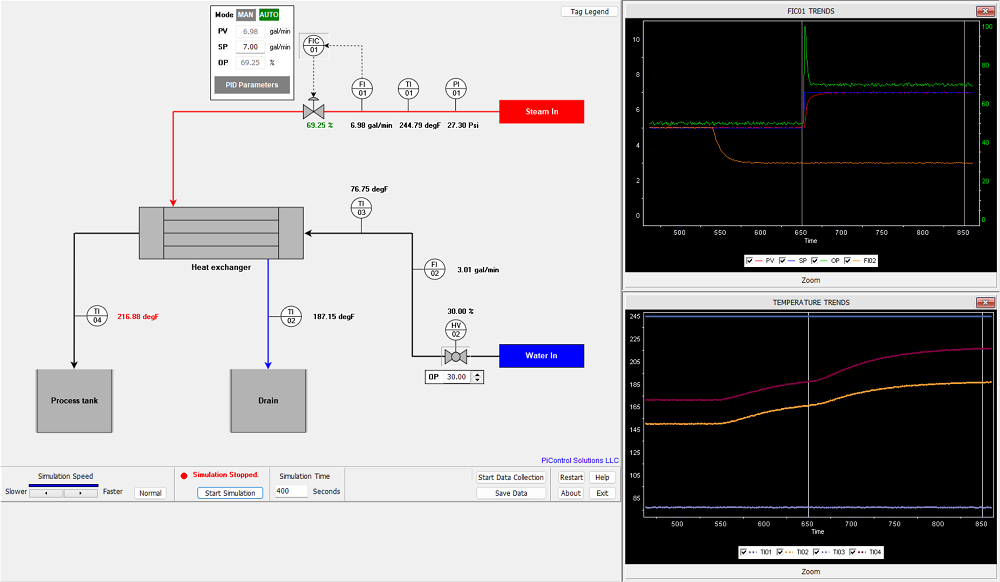Toggle the TI03 temperature trend checkbox
1000x582 pixels.
point(816,552)
